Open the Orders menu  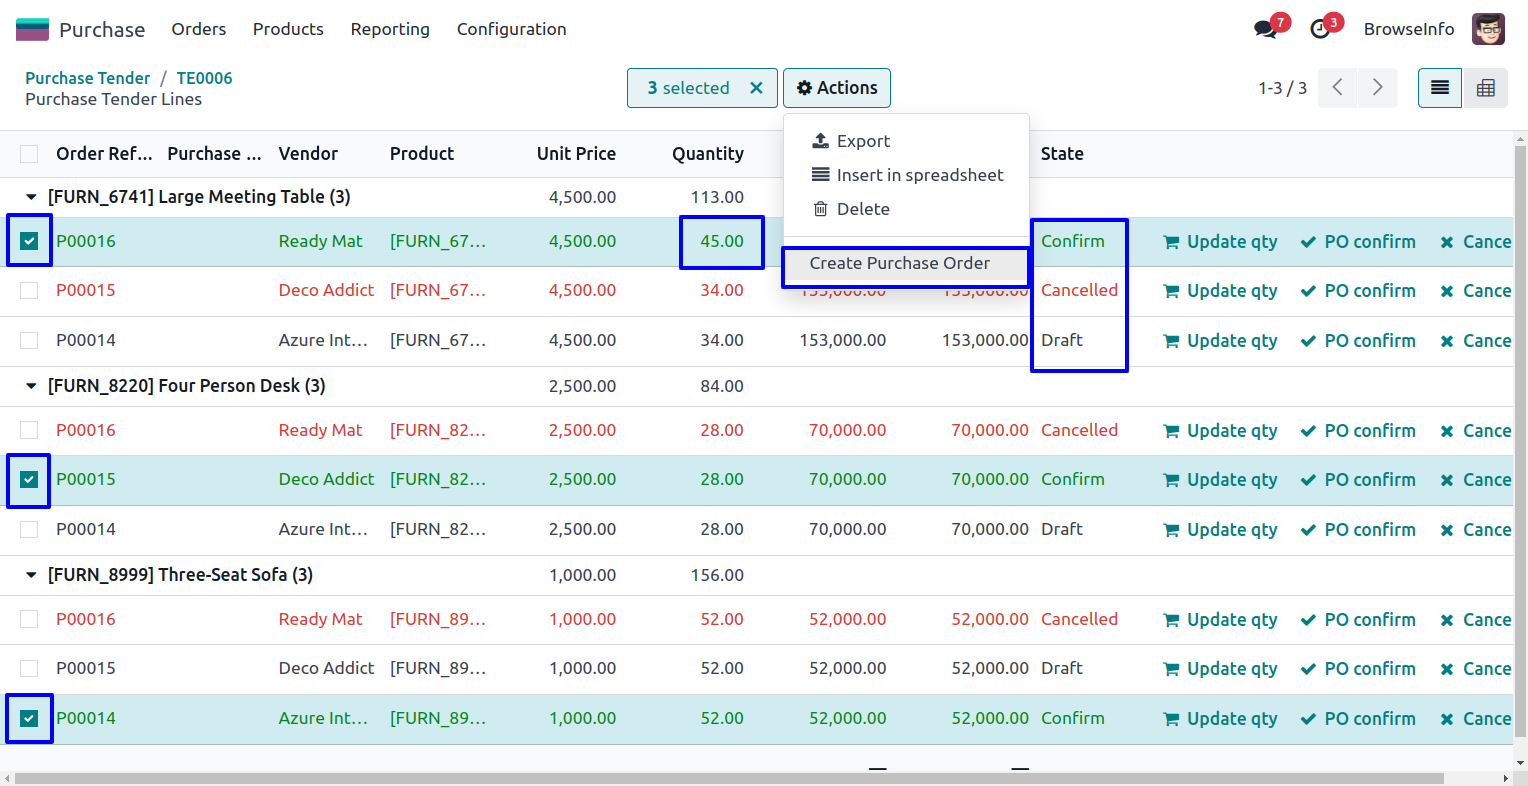tap(199, 29)
